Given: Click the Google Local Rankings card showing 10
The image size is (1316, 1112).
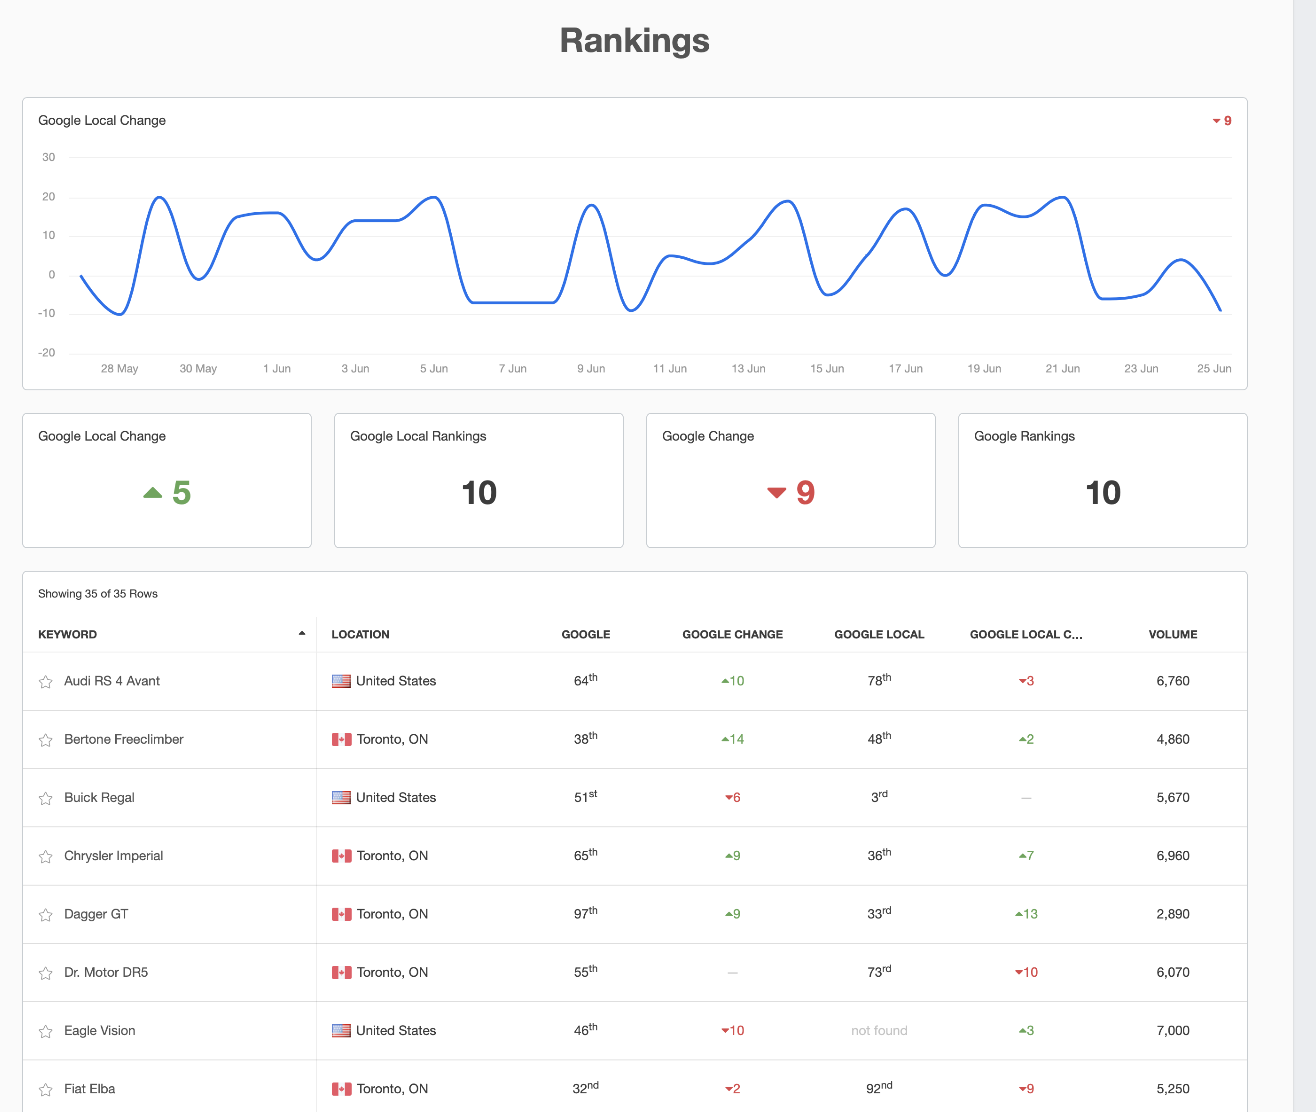Looking at the screenshot, I should pos(478,481).
